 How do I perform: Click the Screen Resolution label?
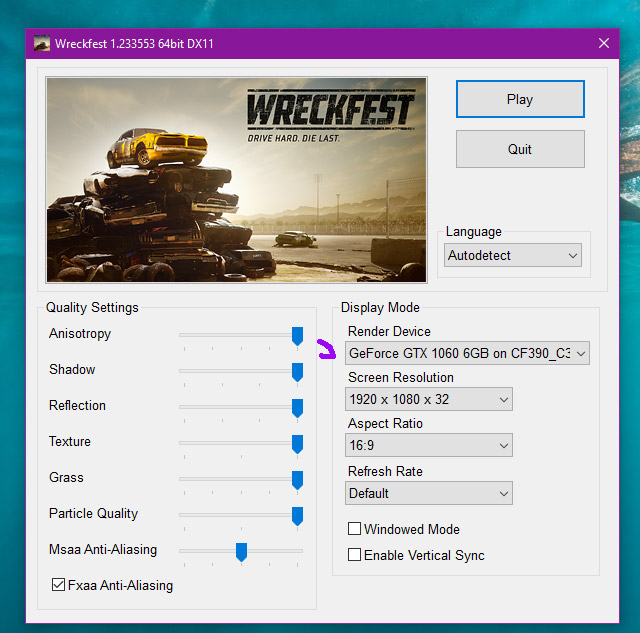[401, 378]
